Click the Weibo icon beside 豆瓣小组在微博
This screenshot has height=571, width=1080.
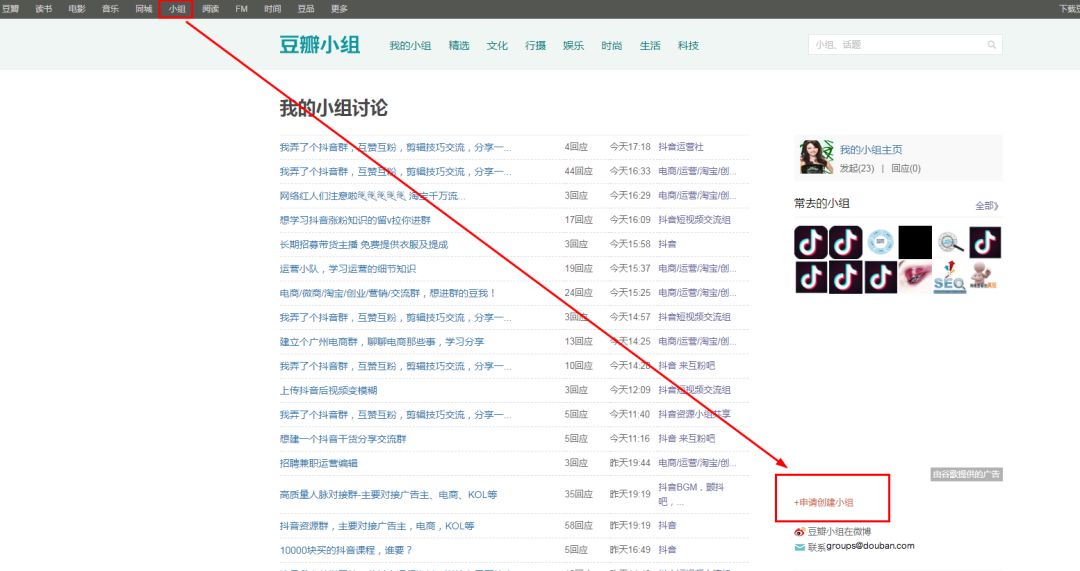800,532
